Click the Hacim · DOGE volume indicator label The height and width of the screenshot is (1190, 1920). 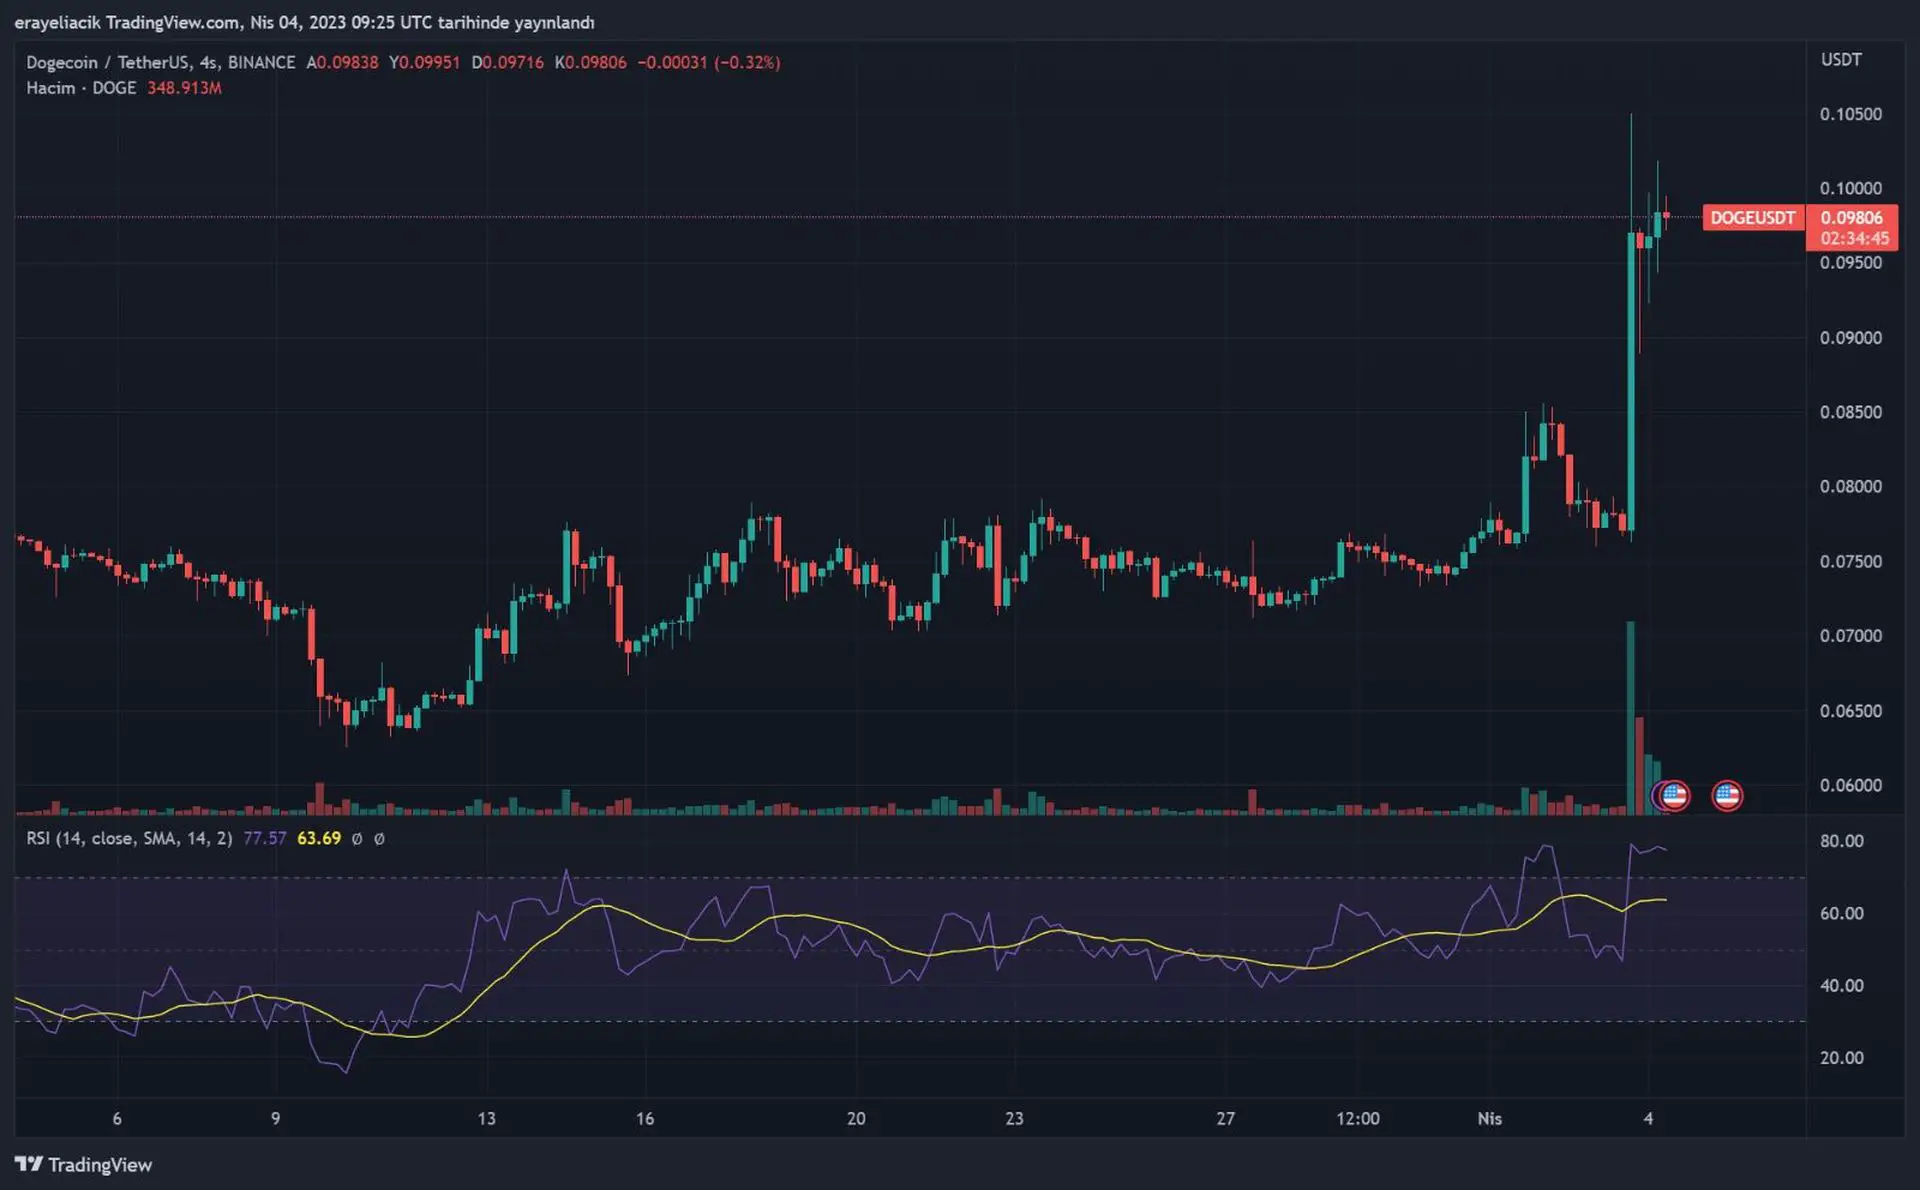pyautogui.click(x=81, y=88)
